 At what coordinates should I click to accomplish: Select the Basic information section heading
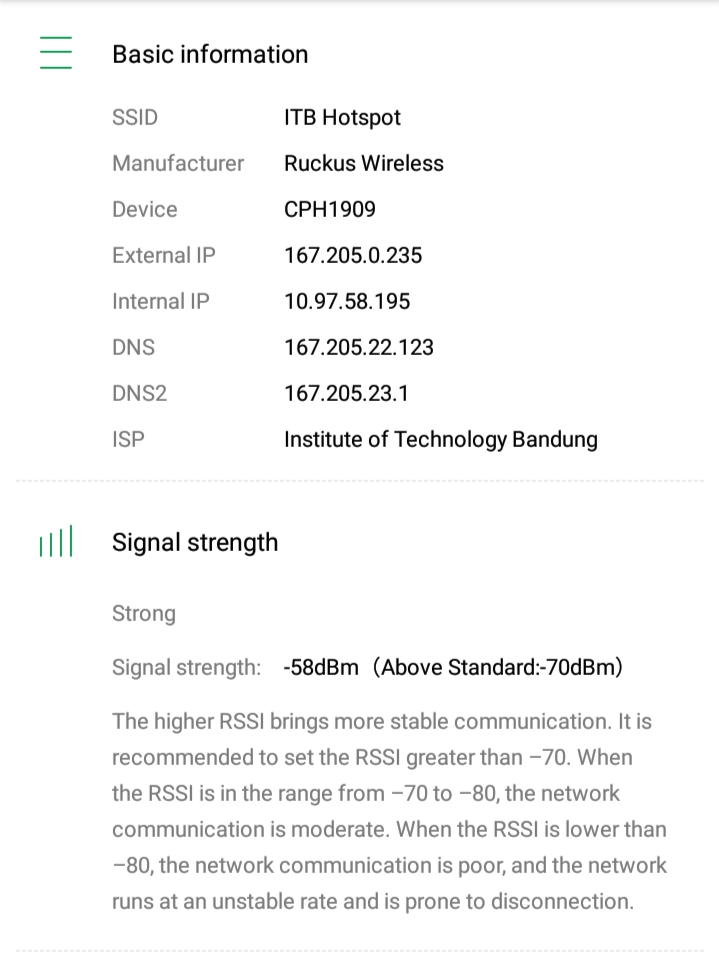(x=210, y=54)
